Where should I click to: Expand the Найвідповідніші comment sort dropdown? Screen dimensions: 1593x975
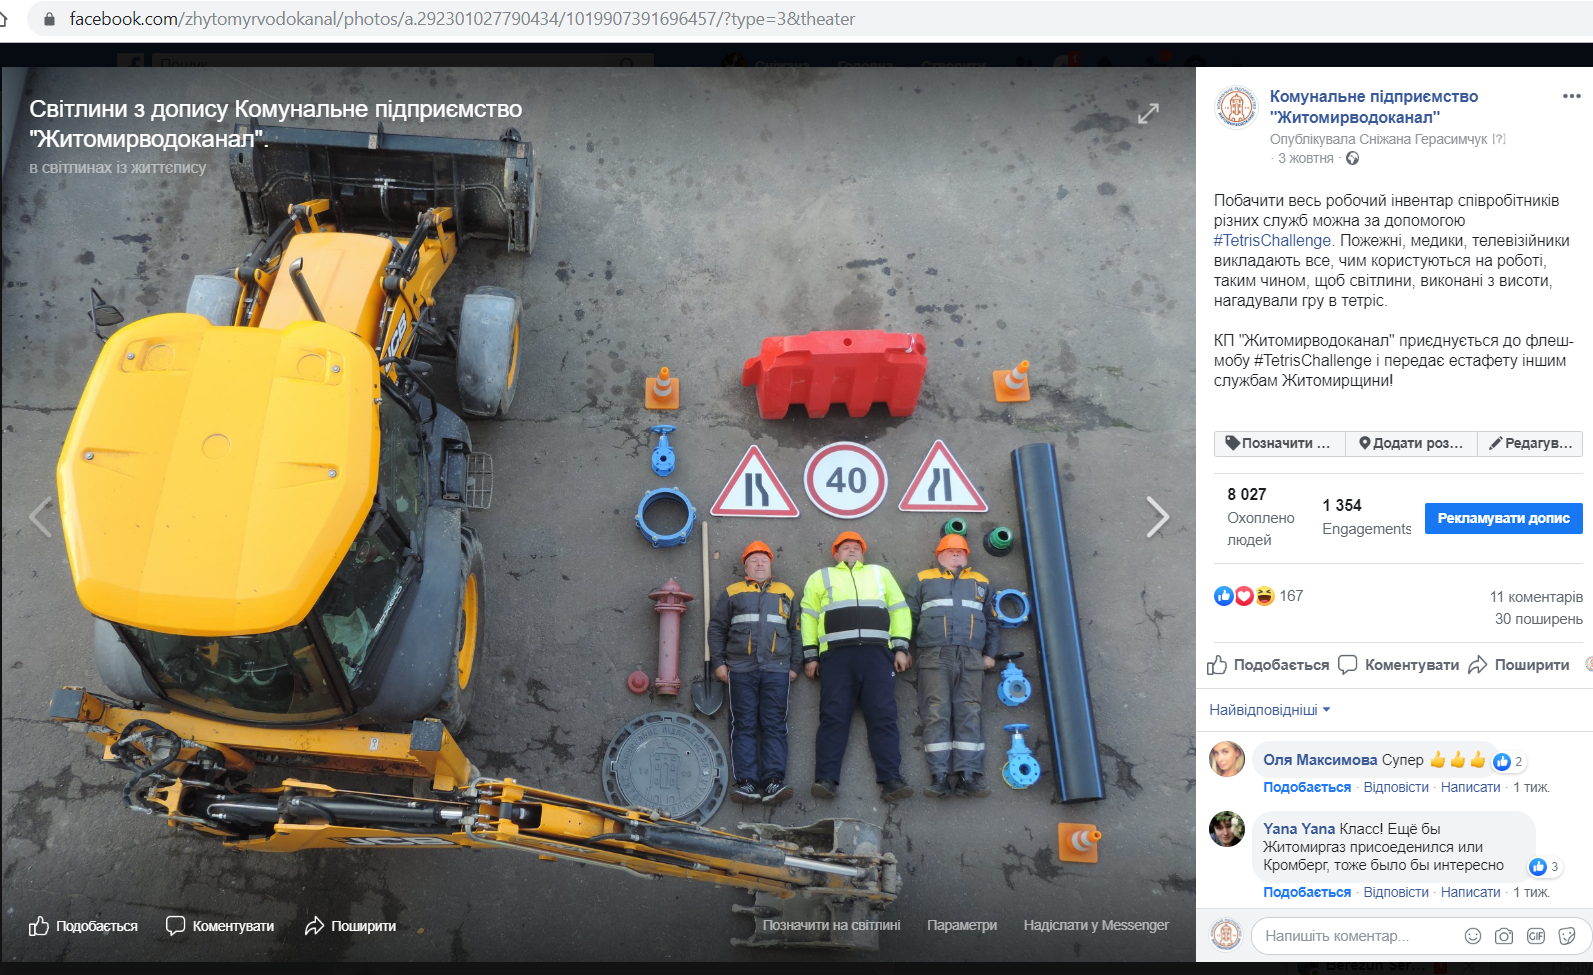pyautogui.click(x=1269, y=710)
